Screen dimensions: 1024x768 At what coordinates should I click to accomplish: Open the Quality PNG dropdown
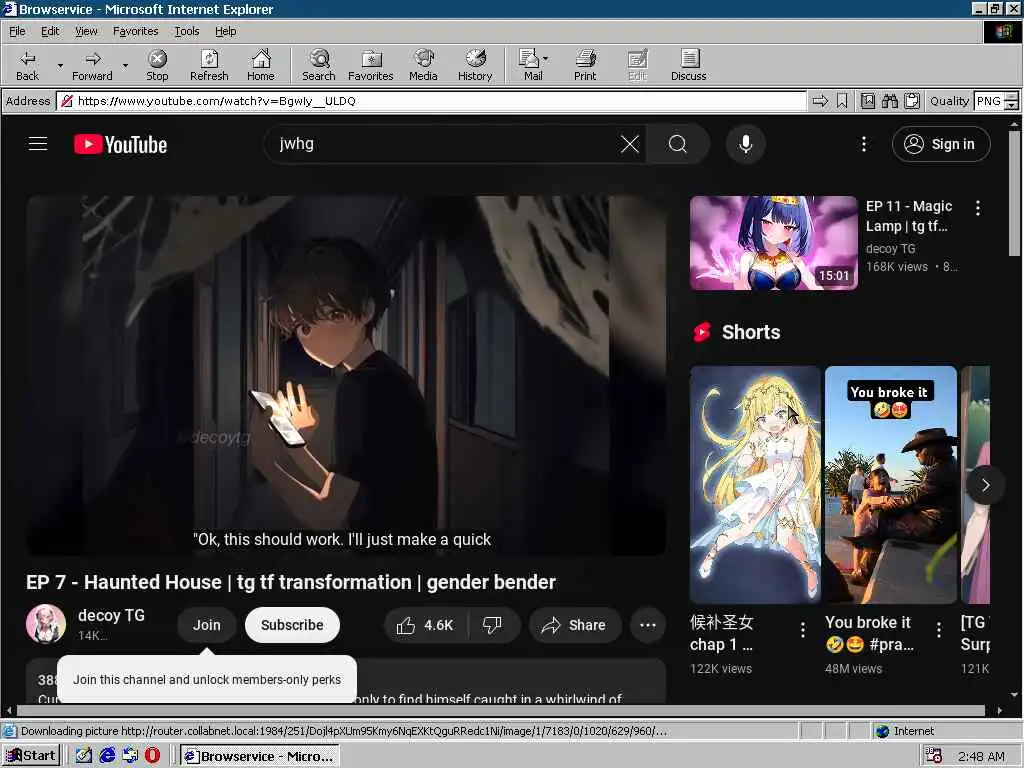1011,101
